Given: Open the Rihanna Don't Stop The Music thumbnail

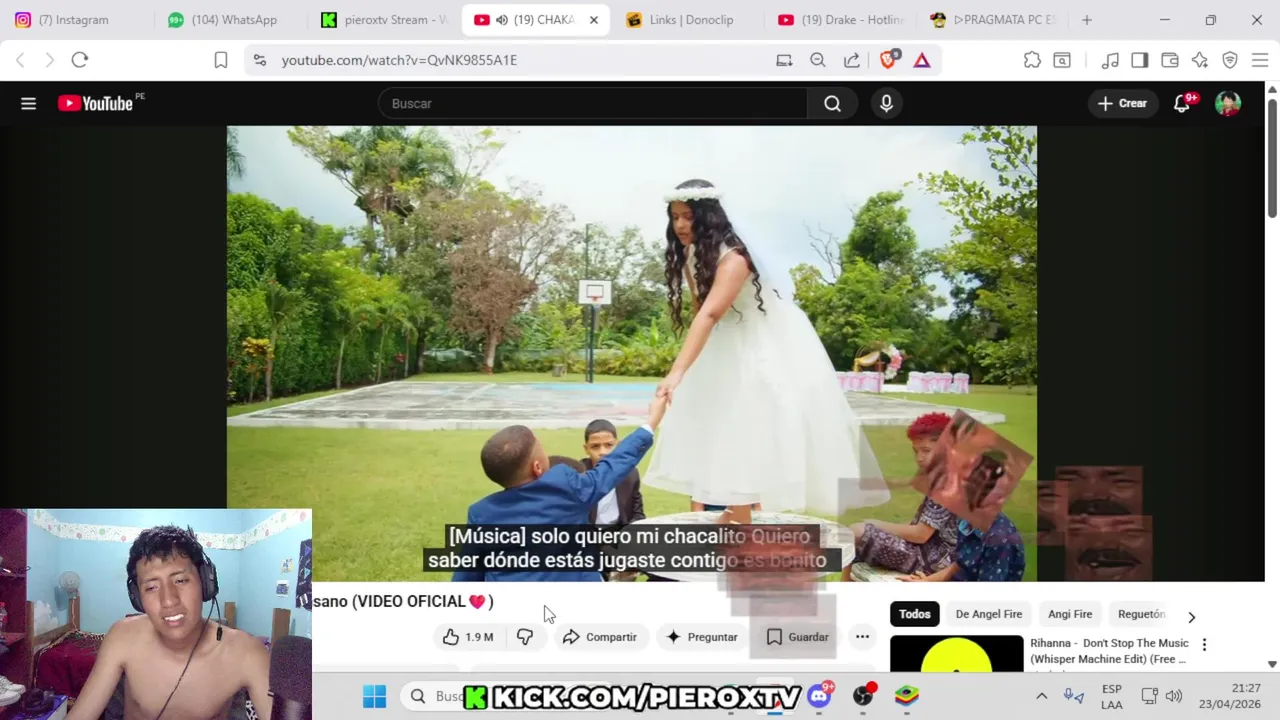Looking at the screenshot, I should [x=956, y=654].
